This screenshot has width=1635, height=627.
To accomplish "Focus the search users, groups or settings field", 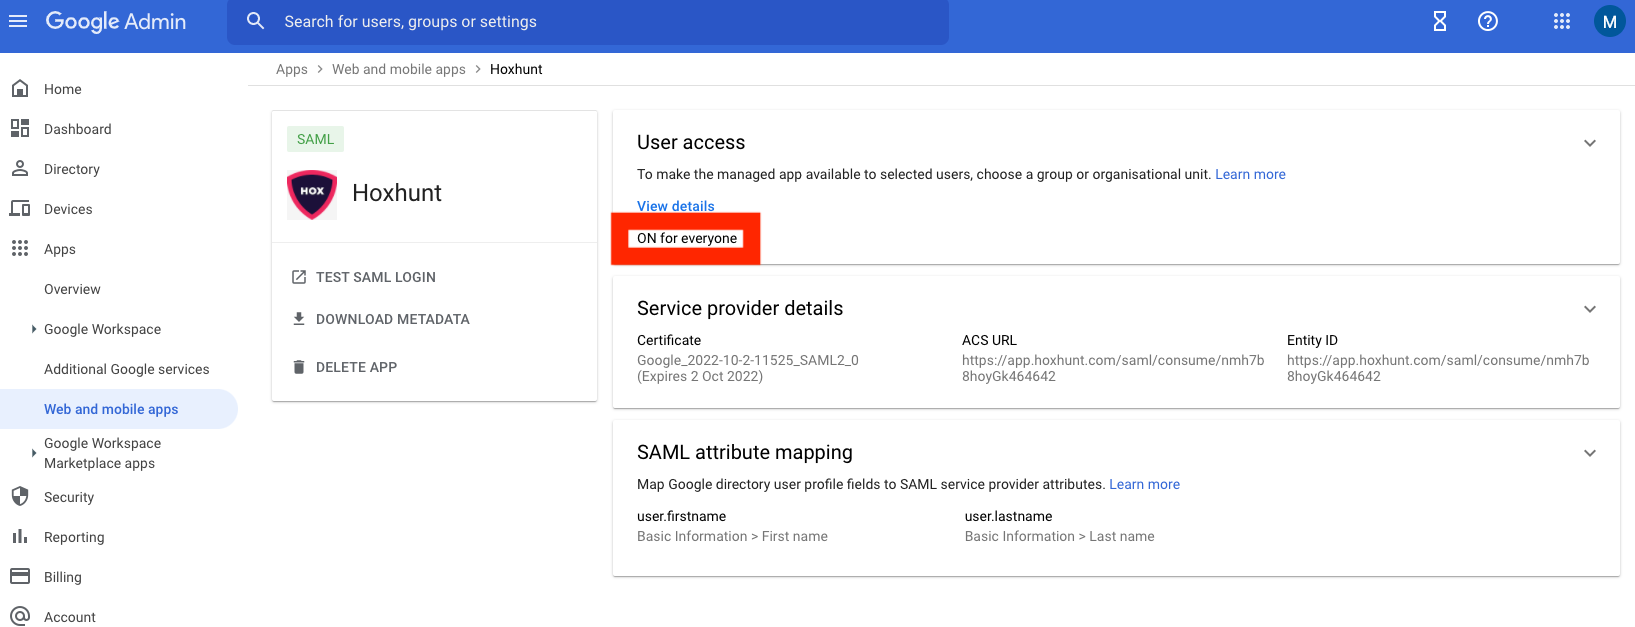I will point(588,21).
